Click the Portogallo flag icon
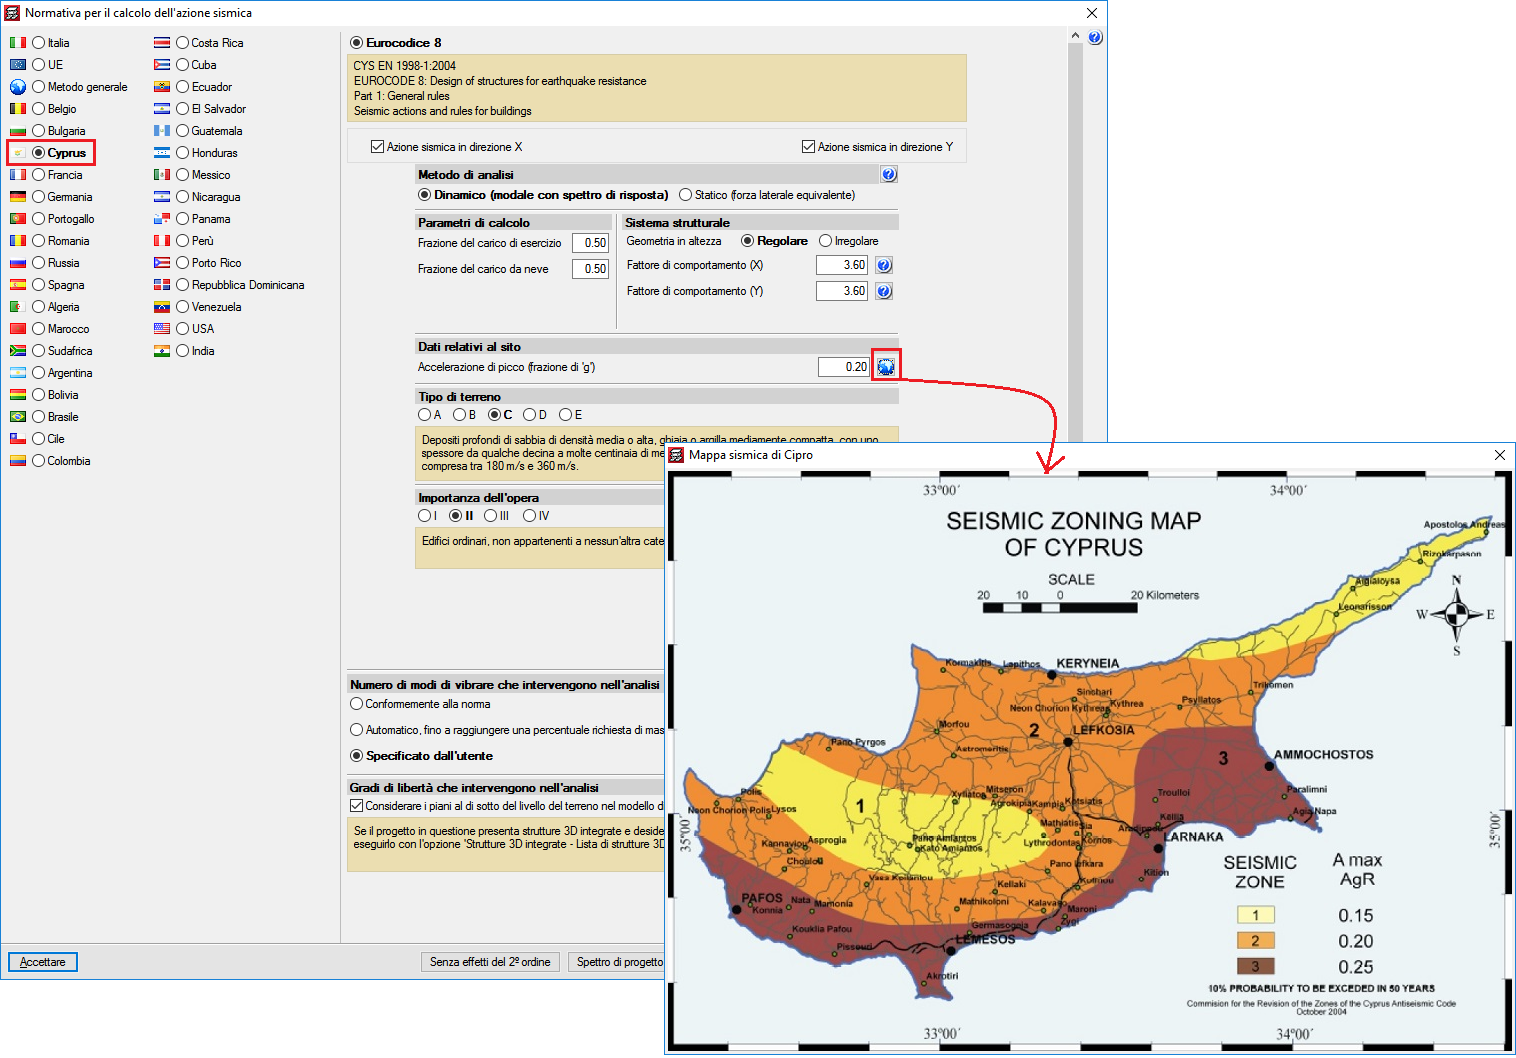This screenshot has height=1058, width=1516. [x=18, y=219]
